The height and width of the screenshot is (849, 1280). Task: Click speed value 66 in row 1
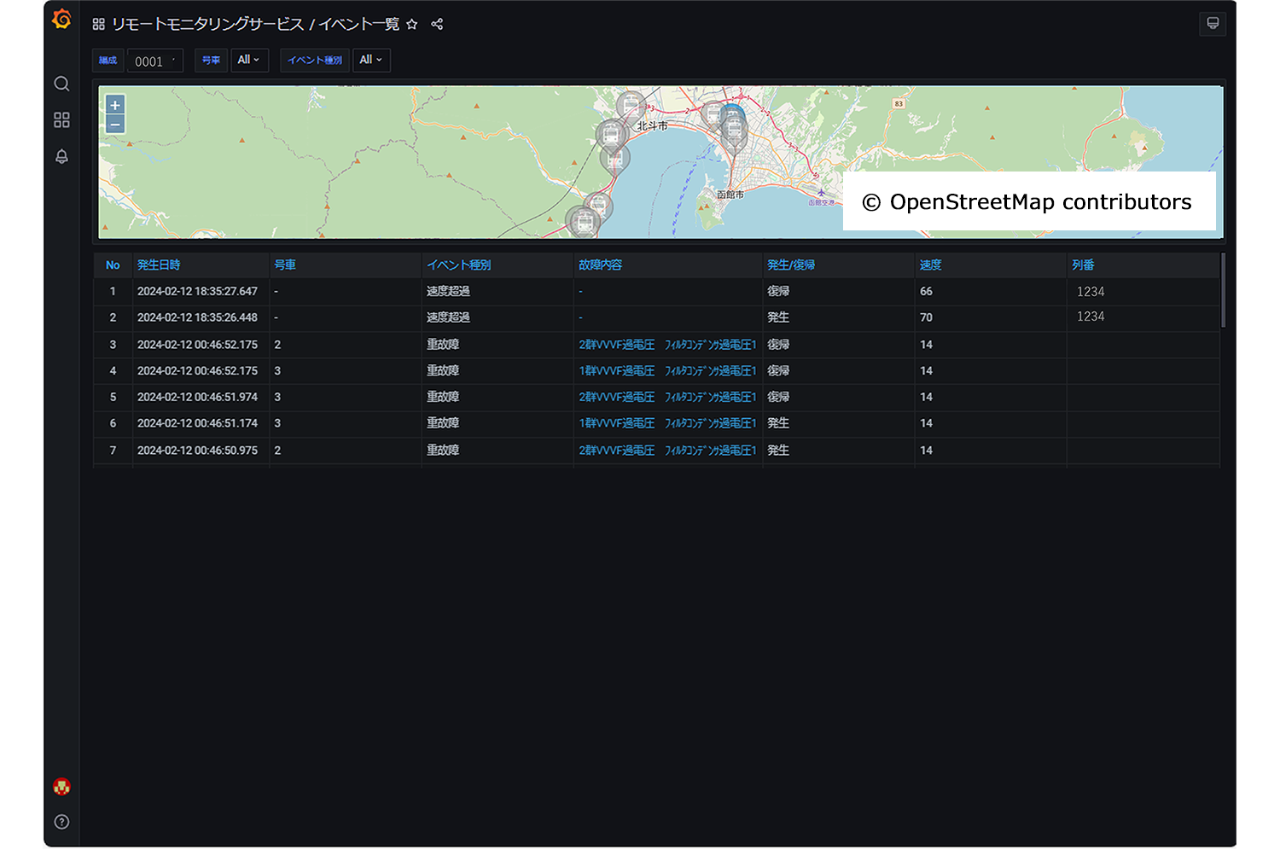tap(926, 291)
